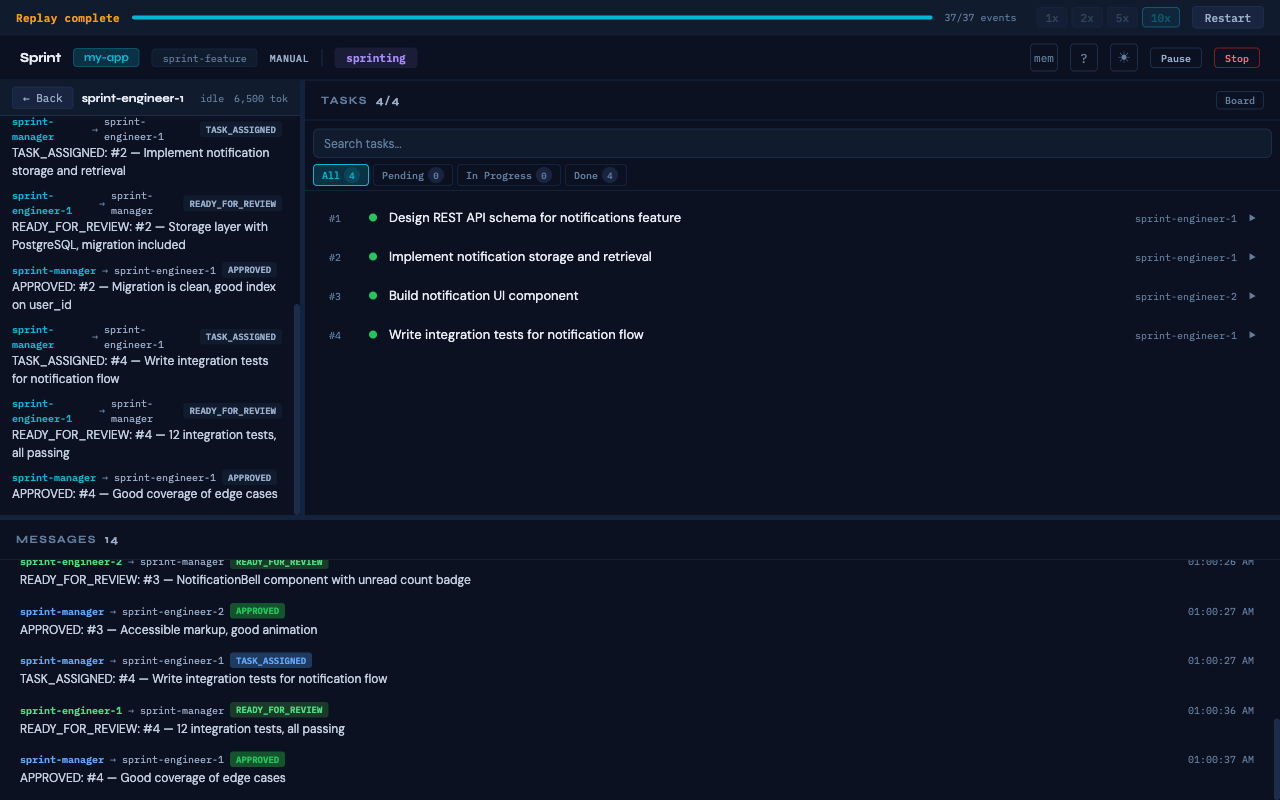Switch replay speed to 1x
This screenshot has width=1280, height=800.
pos(1051,17)
